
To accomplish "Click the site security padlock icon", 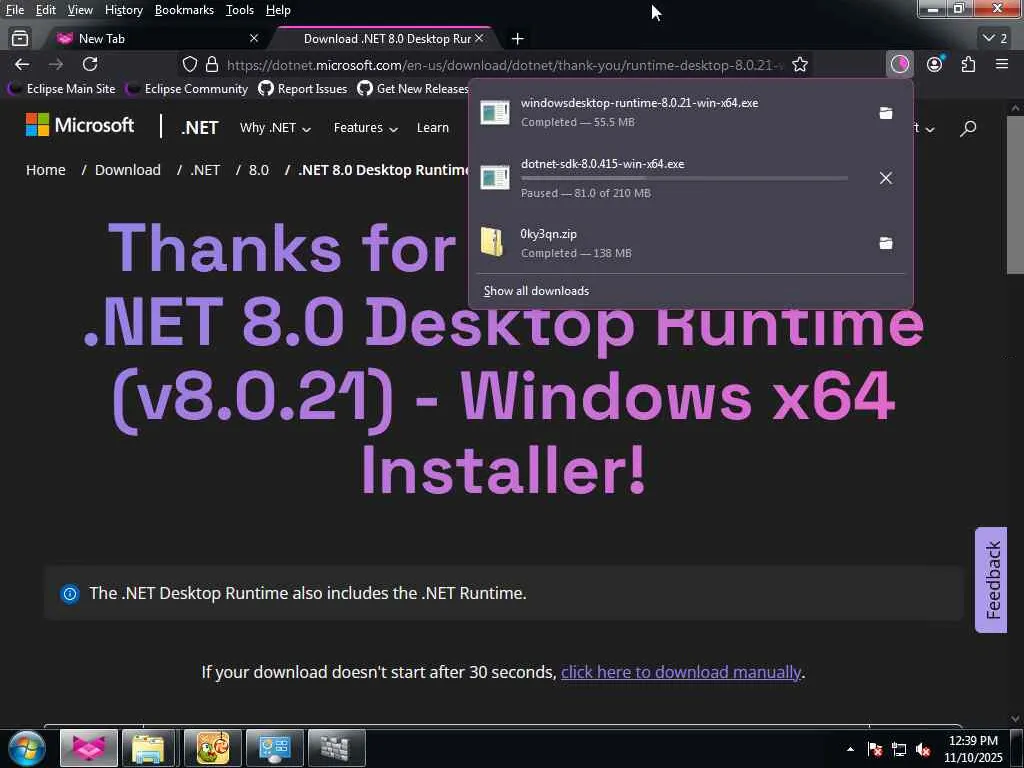I will (212, 64).
